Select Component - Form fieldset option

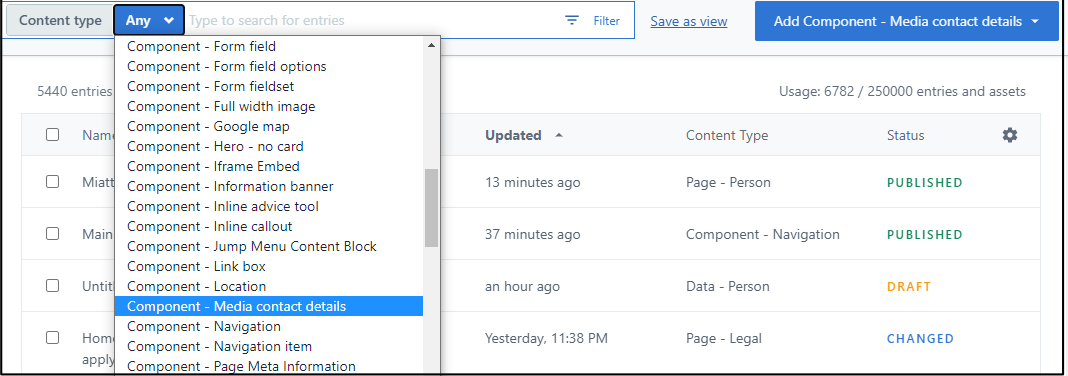[x=269, y=87]
